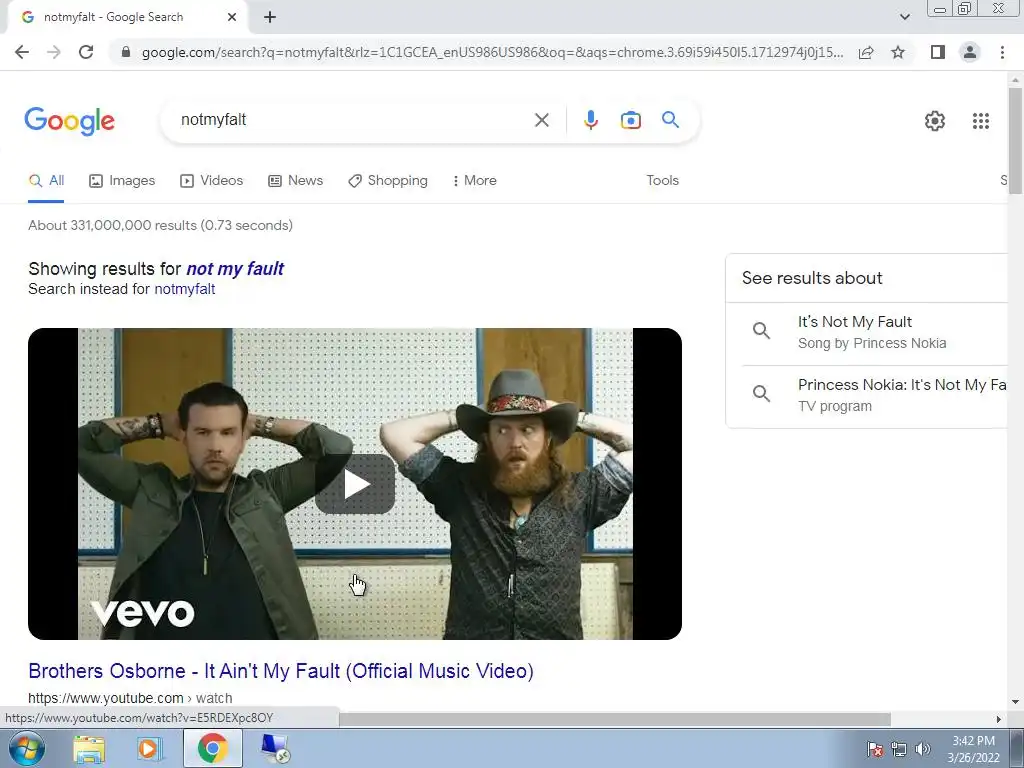This screenshot has height=768, width=1024.
Task: Open the Tools filter options
Action: [x=662, y=181]
